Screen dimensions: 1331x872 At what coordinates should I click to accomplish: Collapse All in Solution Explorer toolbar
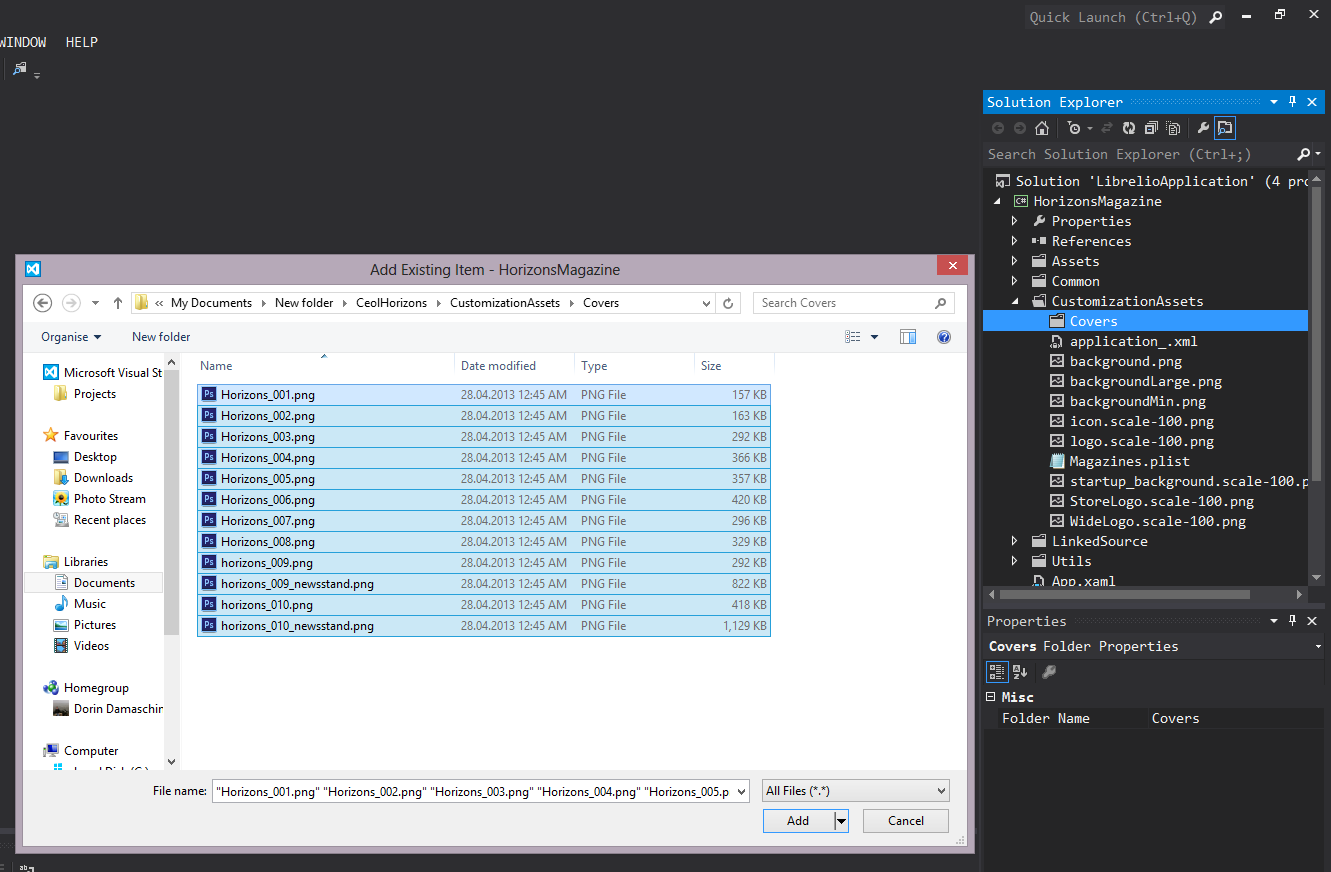1151,128
